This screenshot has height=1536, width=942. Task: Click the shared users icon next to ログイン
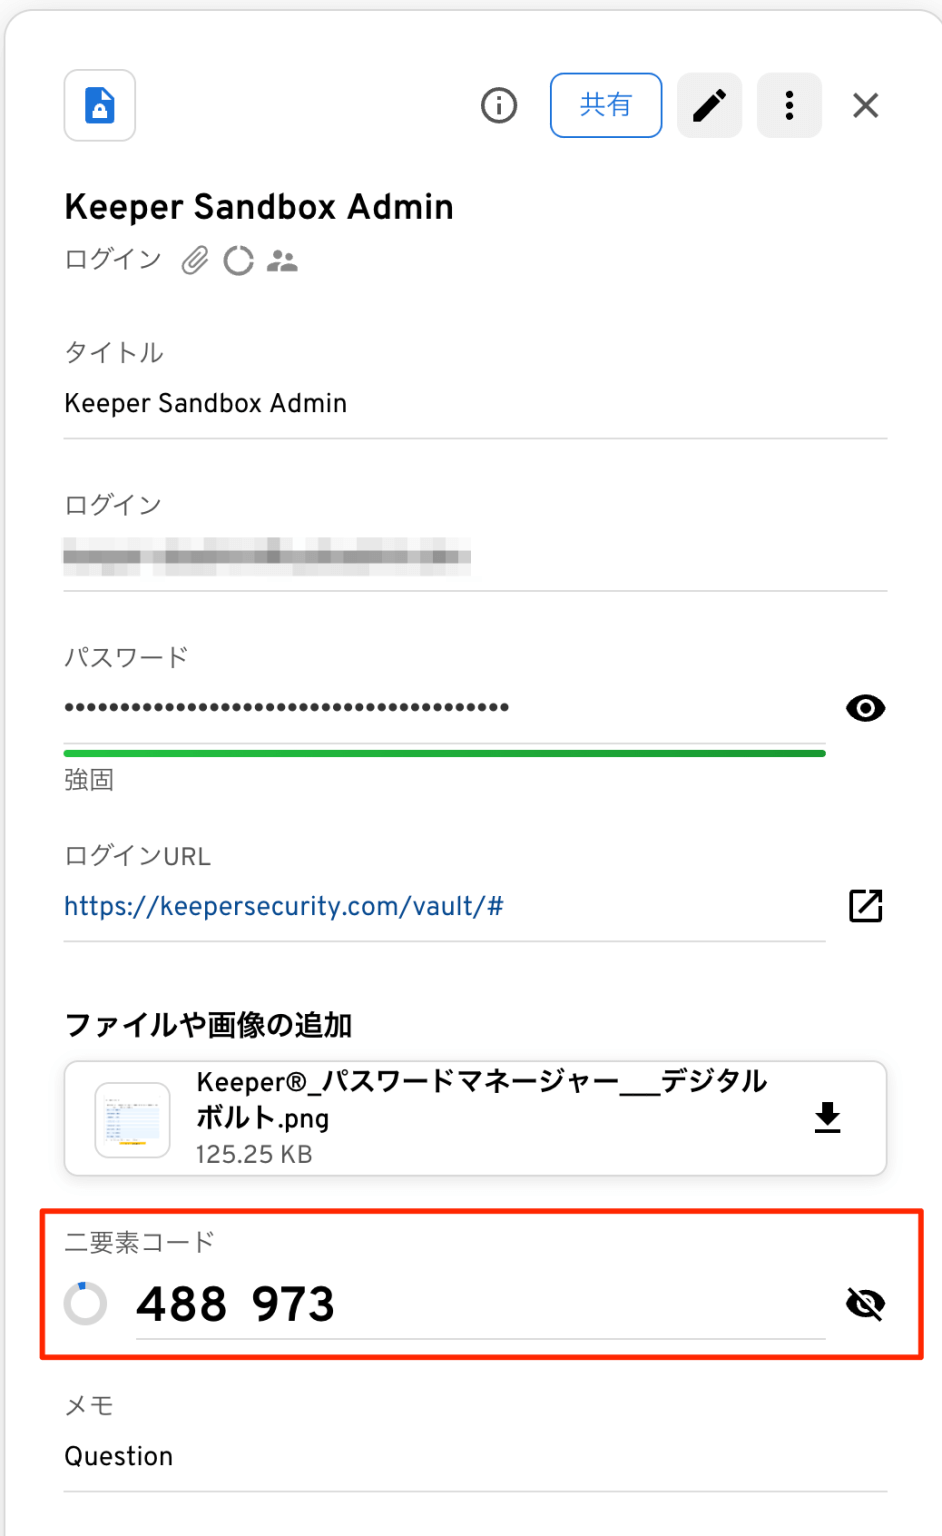pos(283,260)
